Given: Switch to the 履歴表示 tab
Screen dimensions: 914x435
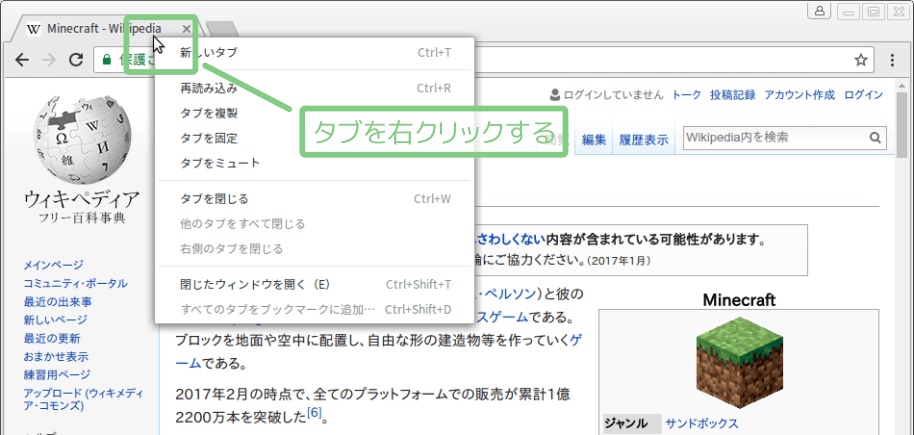Looking at the screenshot, I should click(644, 140).
